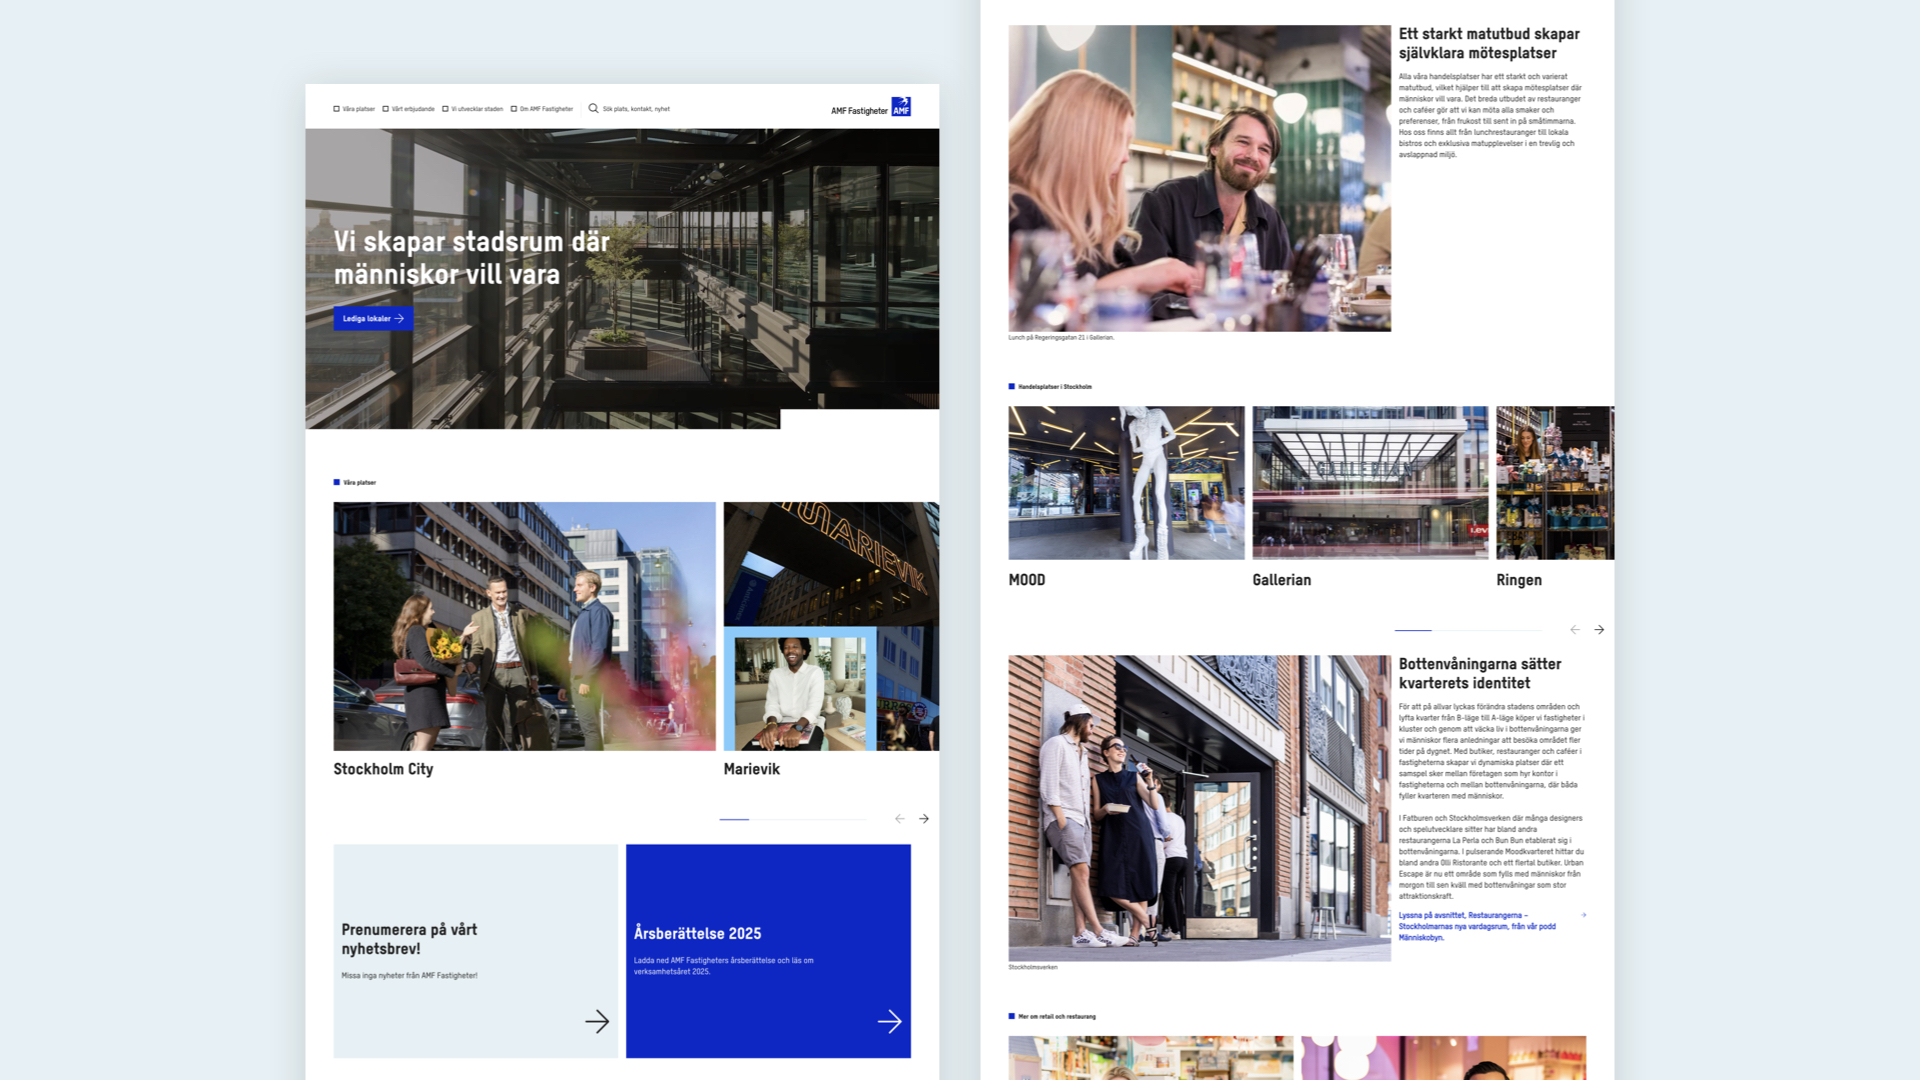Click the Galleria title
This screenshot has height=1080, width=1920.
point(1281,580)
